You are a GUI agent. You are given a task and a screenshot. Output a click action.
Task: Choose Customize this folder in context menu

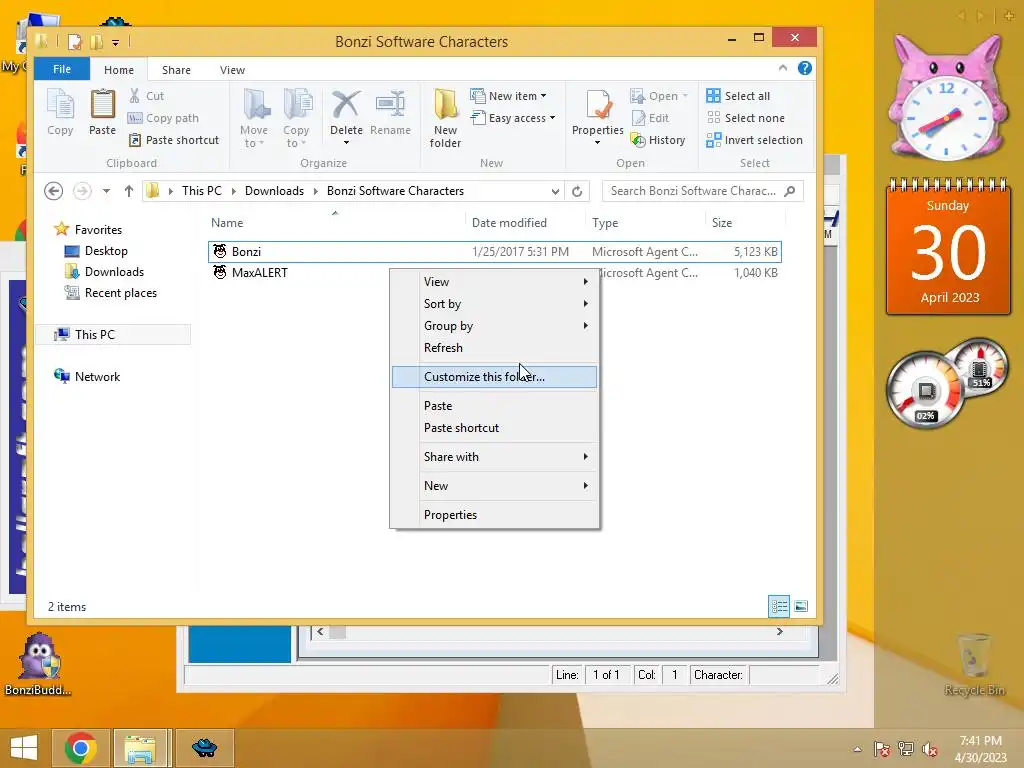494,377
